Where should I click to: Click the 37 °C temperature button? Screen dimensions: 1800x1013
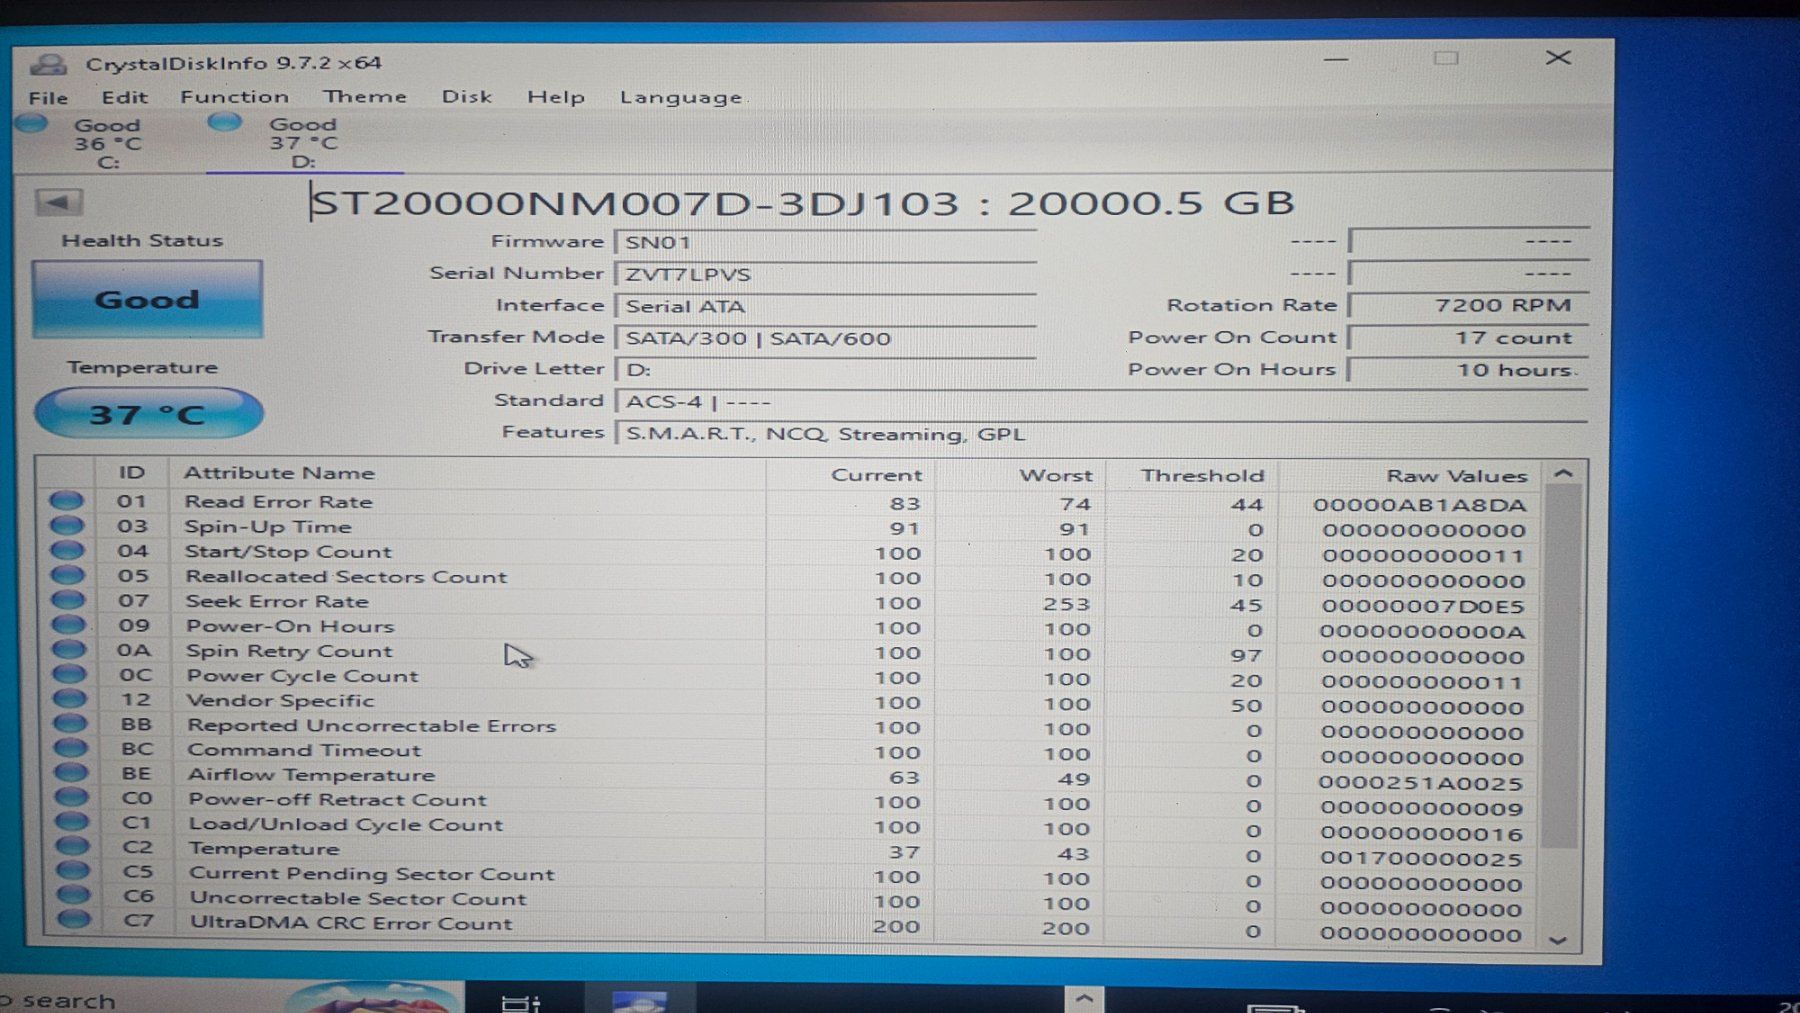148,413
